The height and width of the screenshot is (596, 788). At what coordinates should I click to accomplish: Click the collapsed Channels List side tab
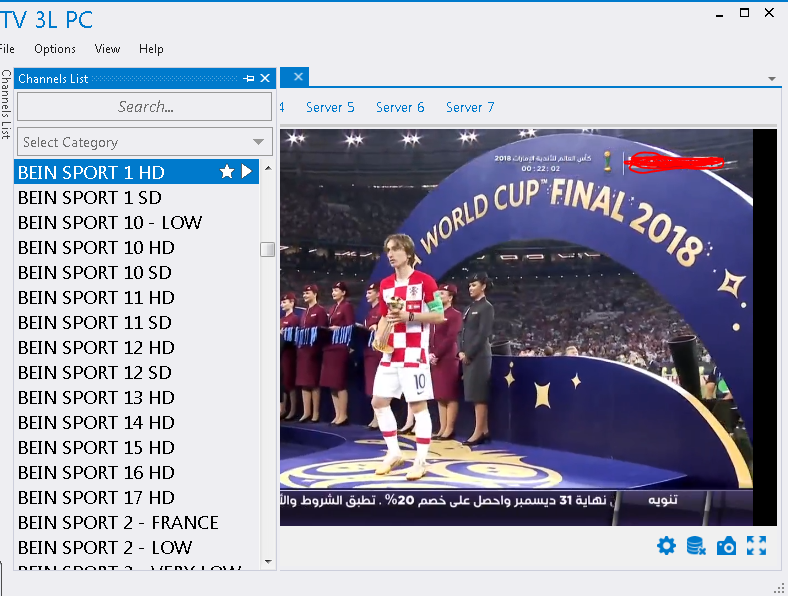coord(6,104)
